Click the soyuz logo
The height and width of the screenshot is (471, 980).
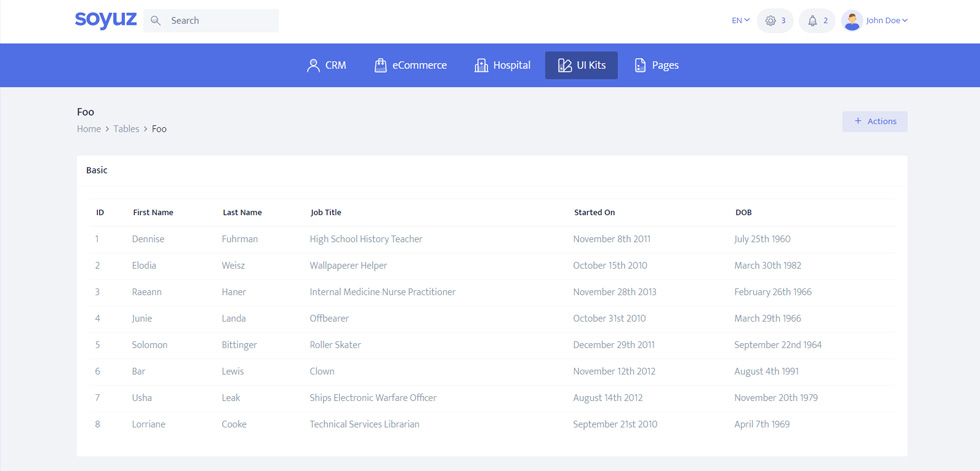pos(106,19)
